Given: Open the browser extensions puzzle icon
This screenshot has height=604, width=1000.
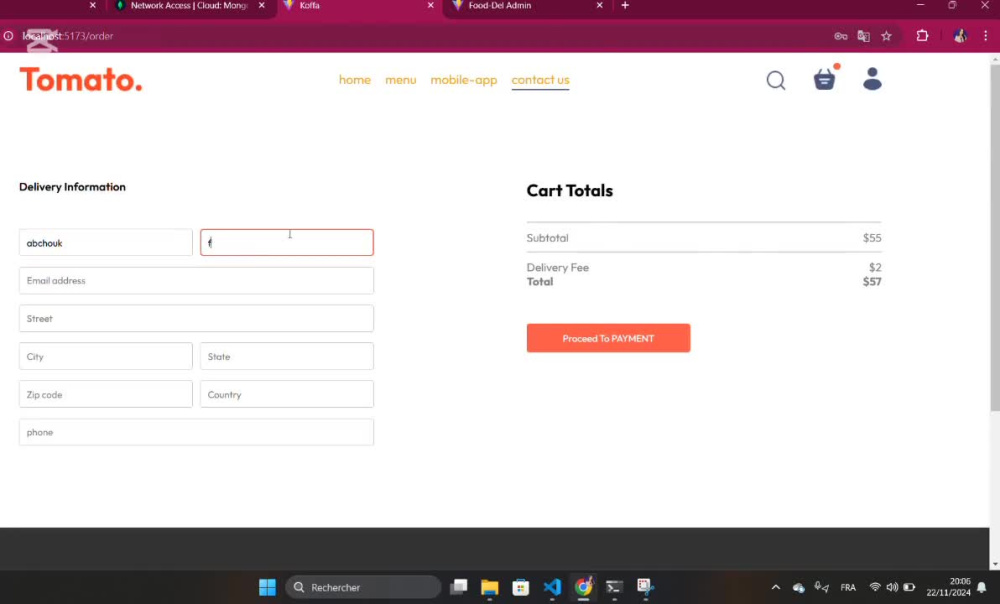Looking at the screenshot, I should [922, 36].
